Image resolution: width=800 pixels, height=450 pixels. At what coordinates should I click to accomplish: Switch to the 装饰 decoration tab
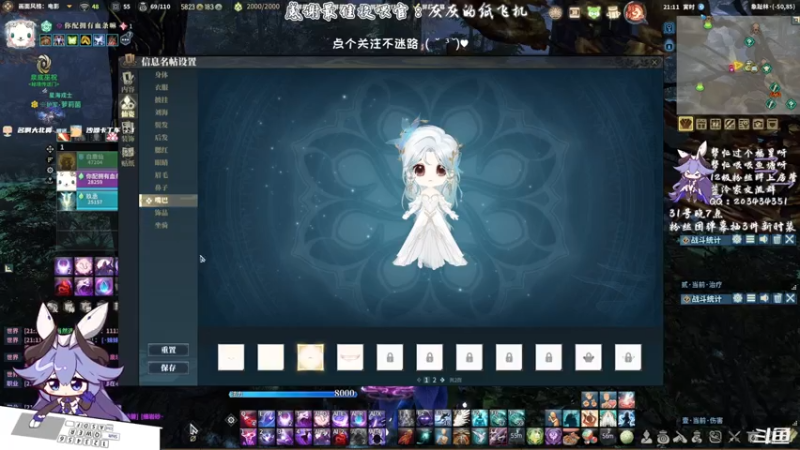coord(128,131)
